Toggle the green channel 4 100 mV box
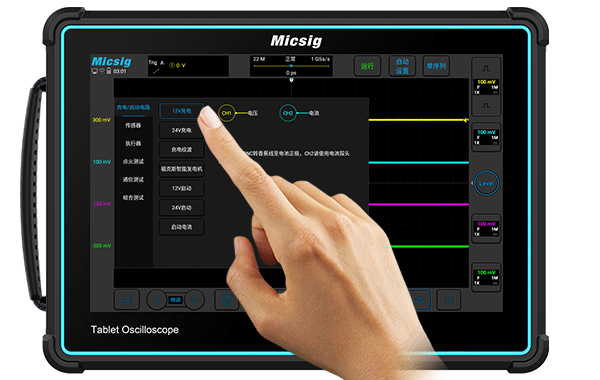 (x=486, y=277)
